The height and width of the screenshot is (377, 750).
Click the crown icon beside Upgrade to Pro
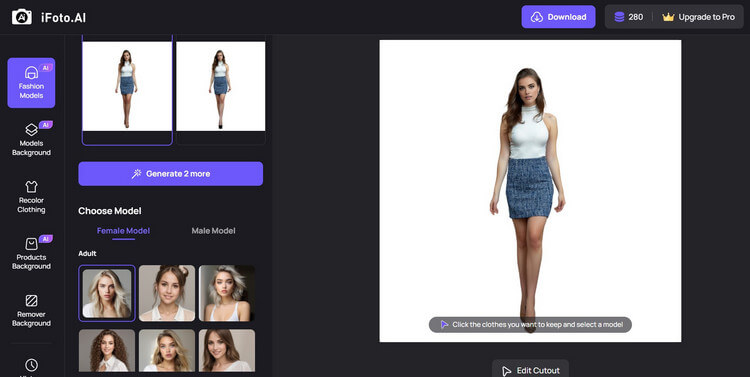(x=668, y=17)
